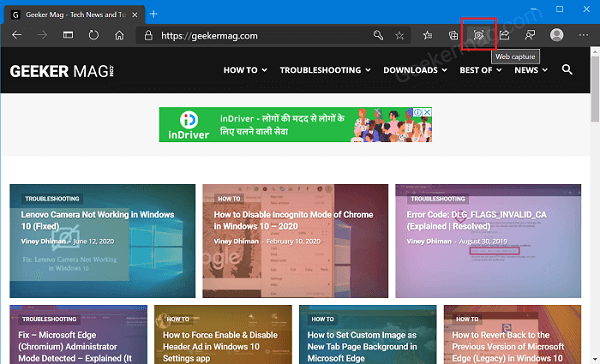Open the Favorites list icon

pyautogui.click(x=427, y=35)
